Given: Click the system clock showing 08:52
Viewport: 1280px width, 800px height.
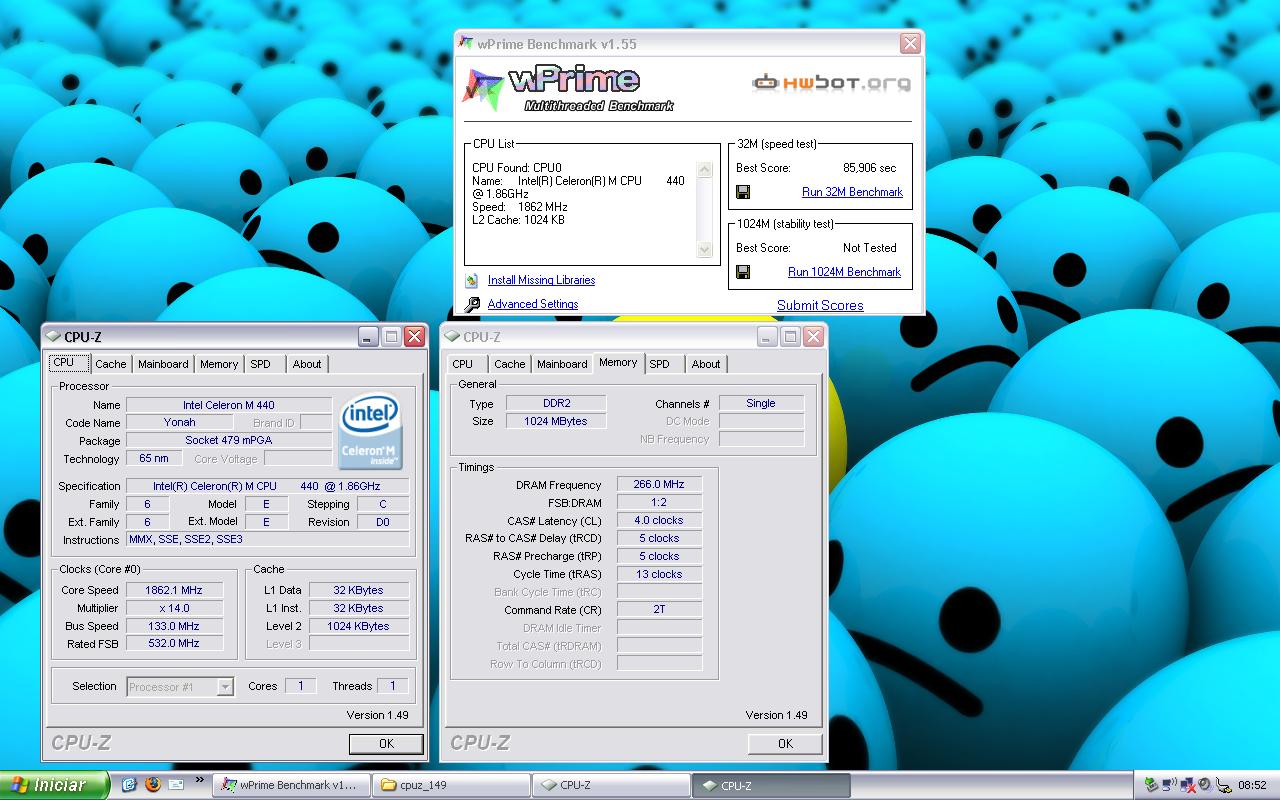Looking at the screenshot, I should click(1252, 785).
